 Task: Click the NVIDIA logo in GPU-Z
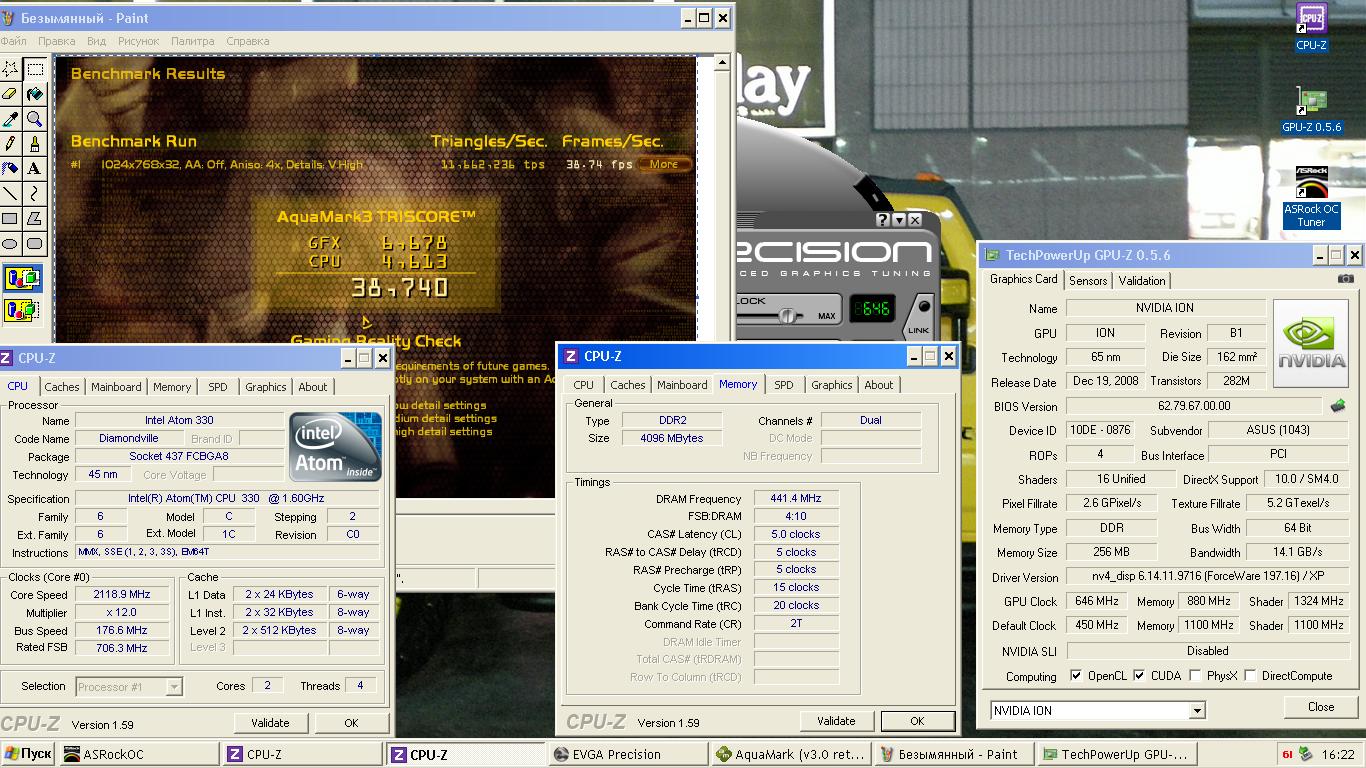(x=1310, y=343)
